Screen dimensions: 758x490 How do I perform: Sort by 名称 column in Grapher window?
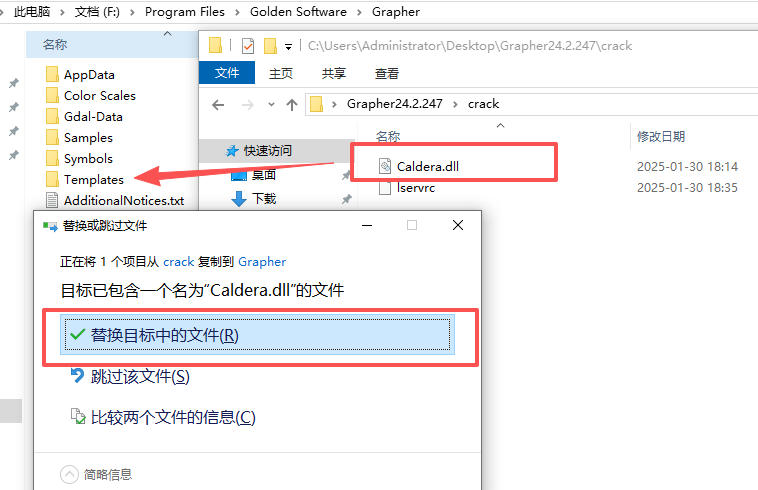click(55, 45)
